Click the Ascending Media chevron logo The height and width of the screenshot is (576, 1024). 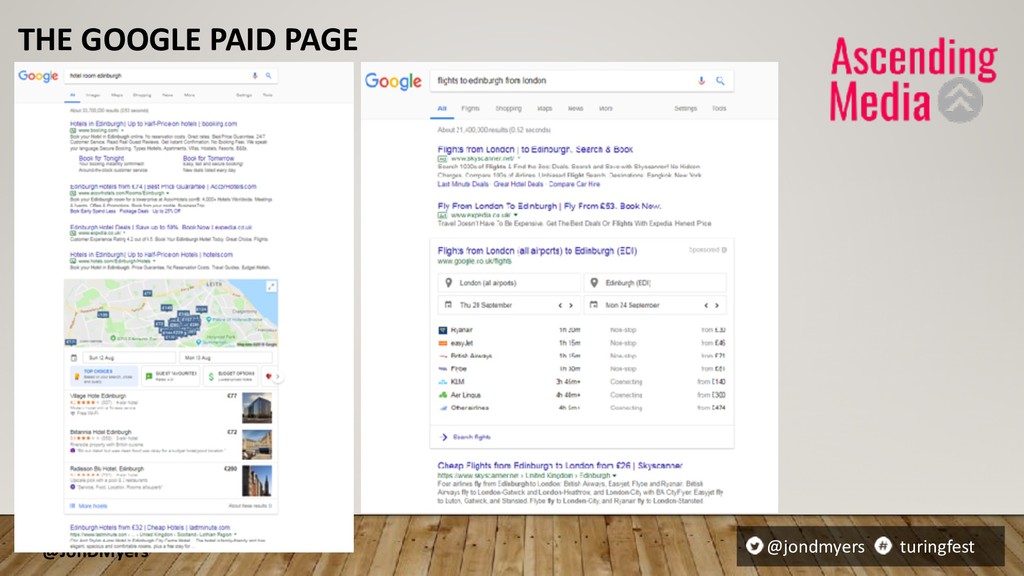click(x=960, y=100)
